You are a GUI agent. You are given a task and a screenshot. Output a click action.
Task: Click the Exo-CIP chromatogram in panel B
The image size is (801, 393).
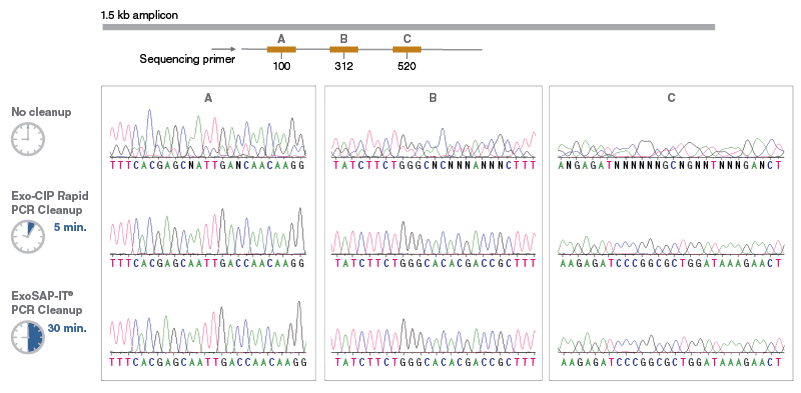coord(433,238)
